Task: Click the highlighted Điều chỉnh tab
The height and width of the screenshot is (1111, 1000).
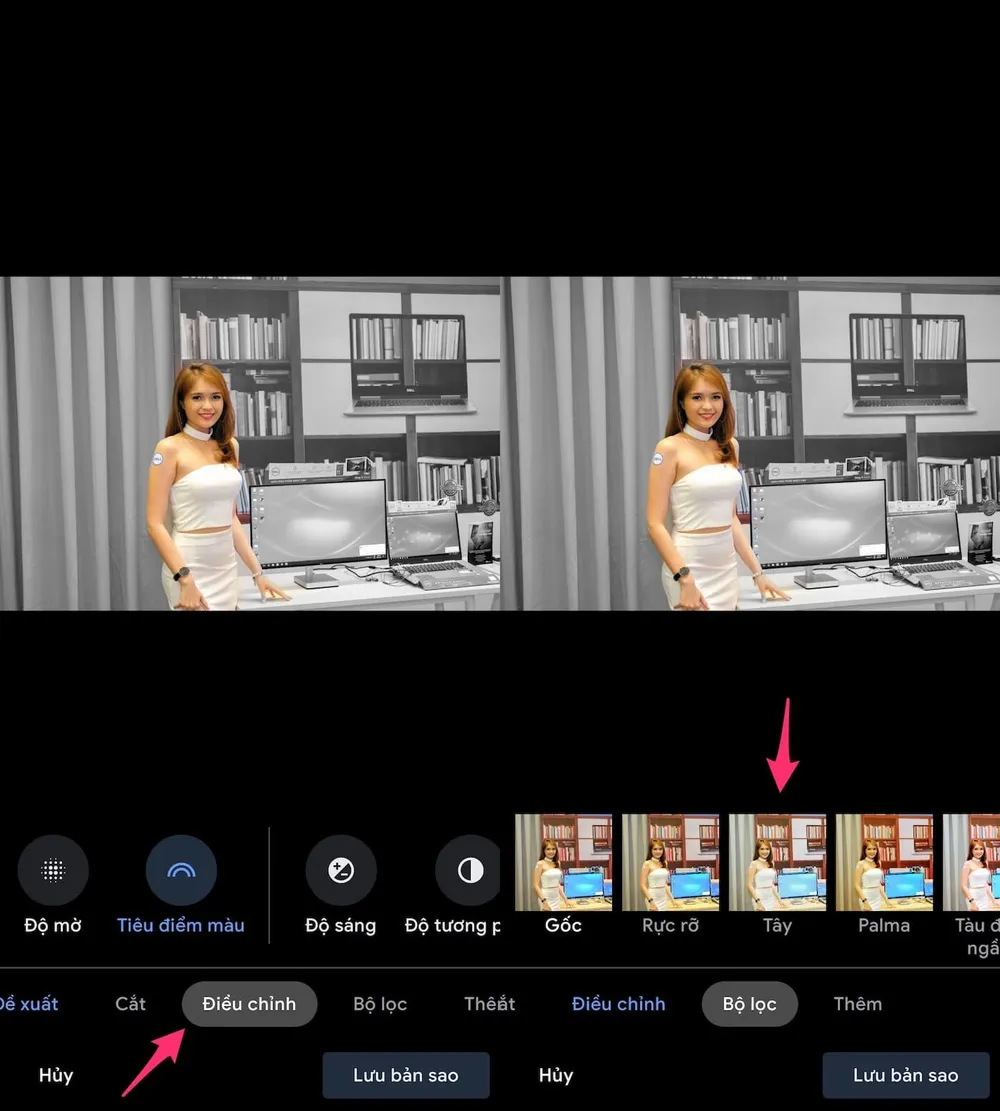Action: pyautogui.click(x=249, y=1004)
